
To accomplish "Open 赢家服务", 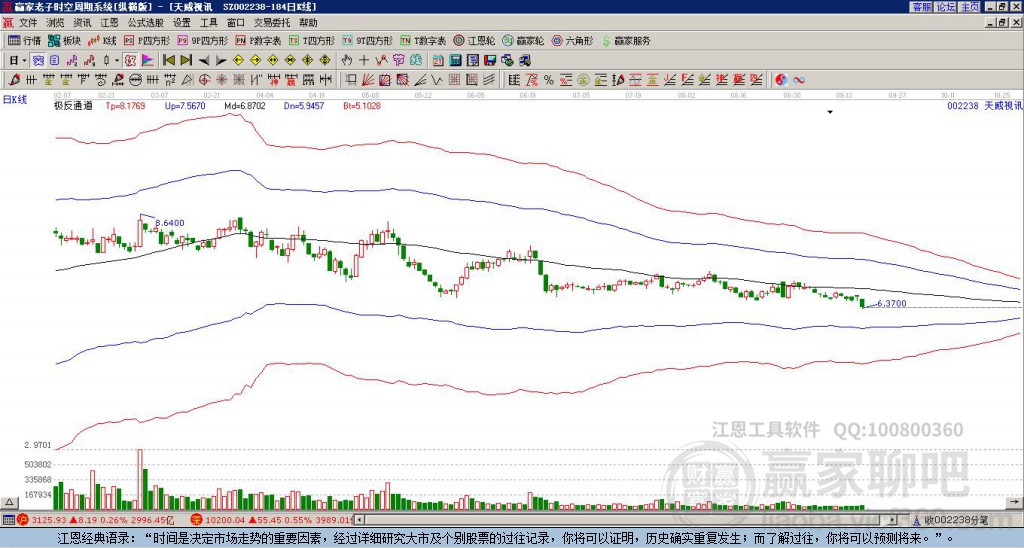I will tap(626, 40).
